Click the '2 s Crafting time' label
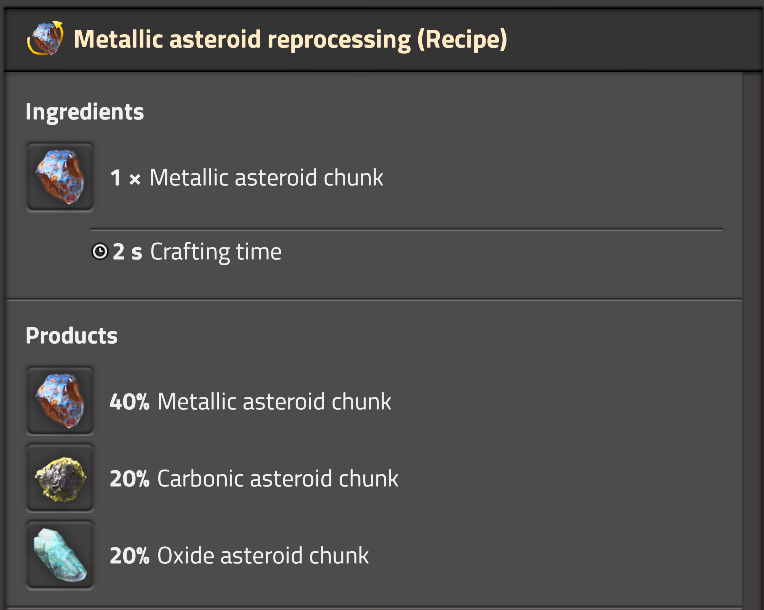The width and height of the screenshot is (764, 610). [x=197, y=252]
